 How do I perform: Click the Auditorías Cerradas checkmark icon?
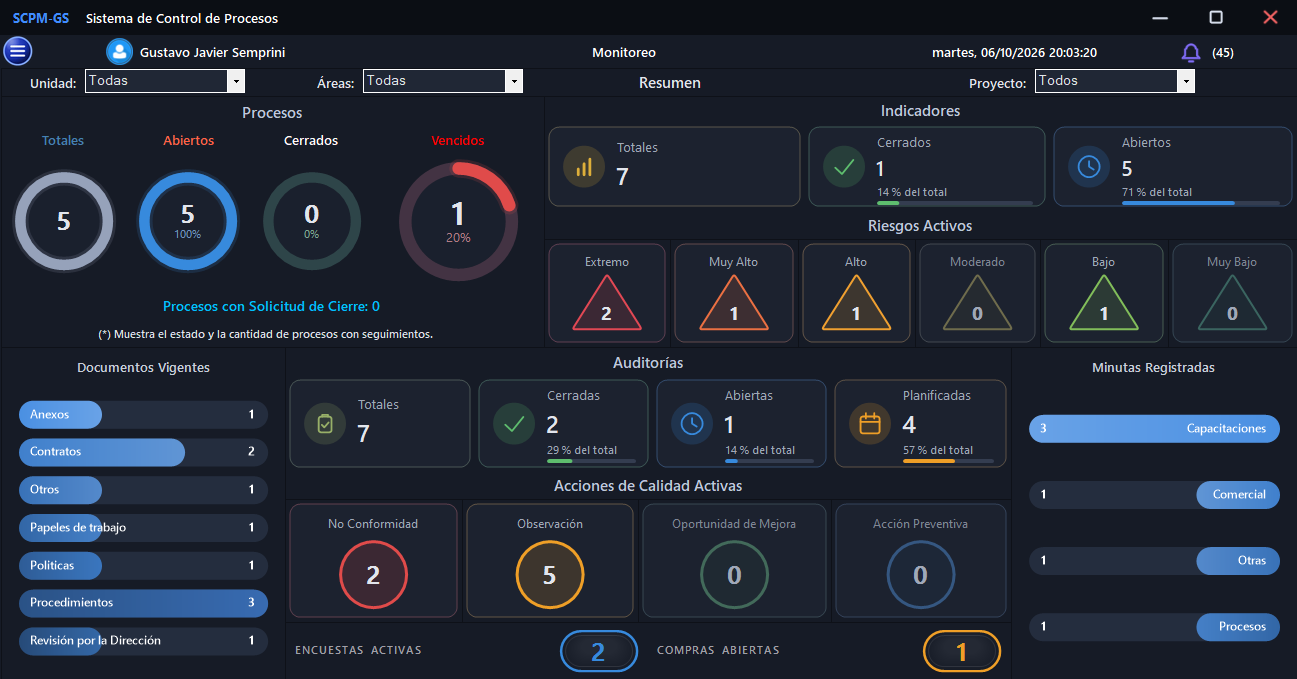514,424
